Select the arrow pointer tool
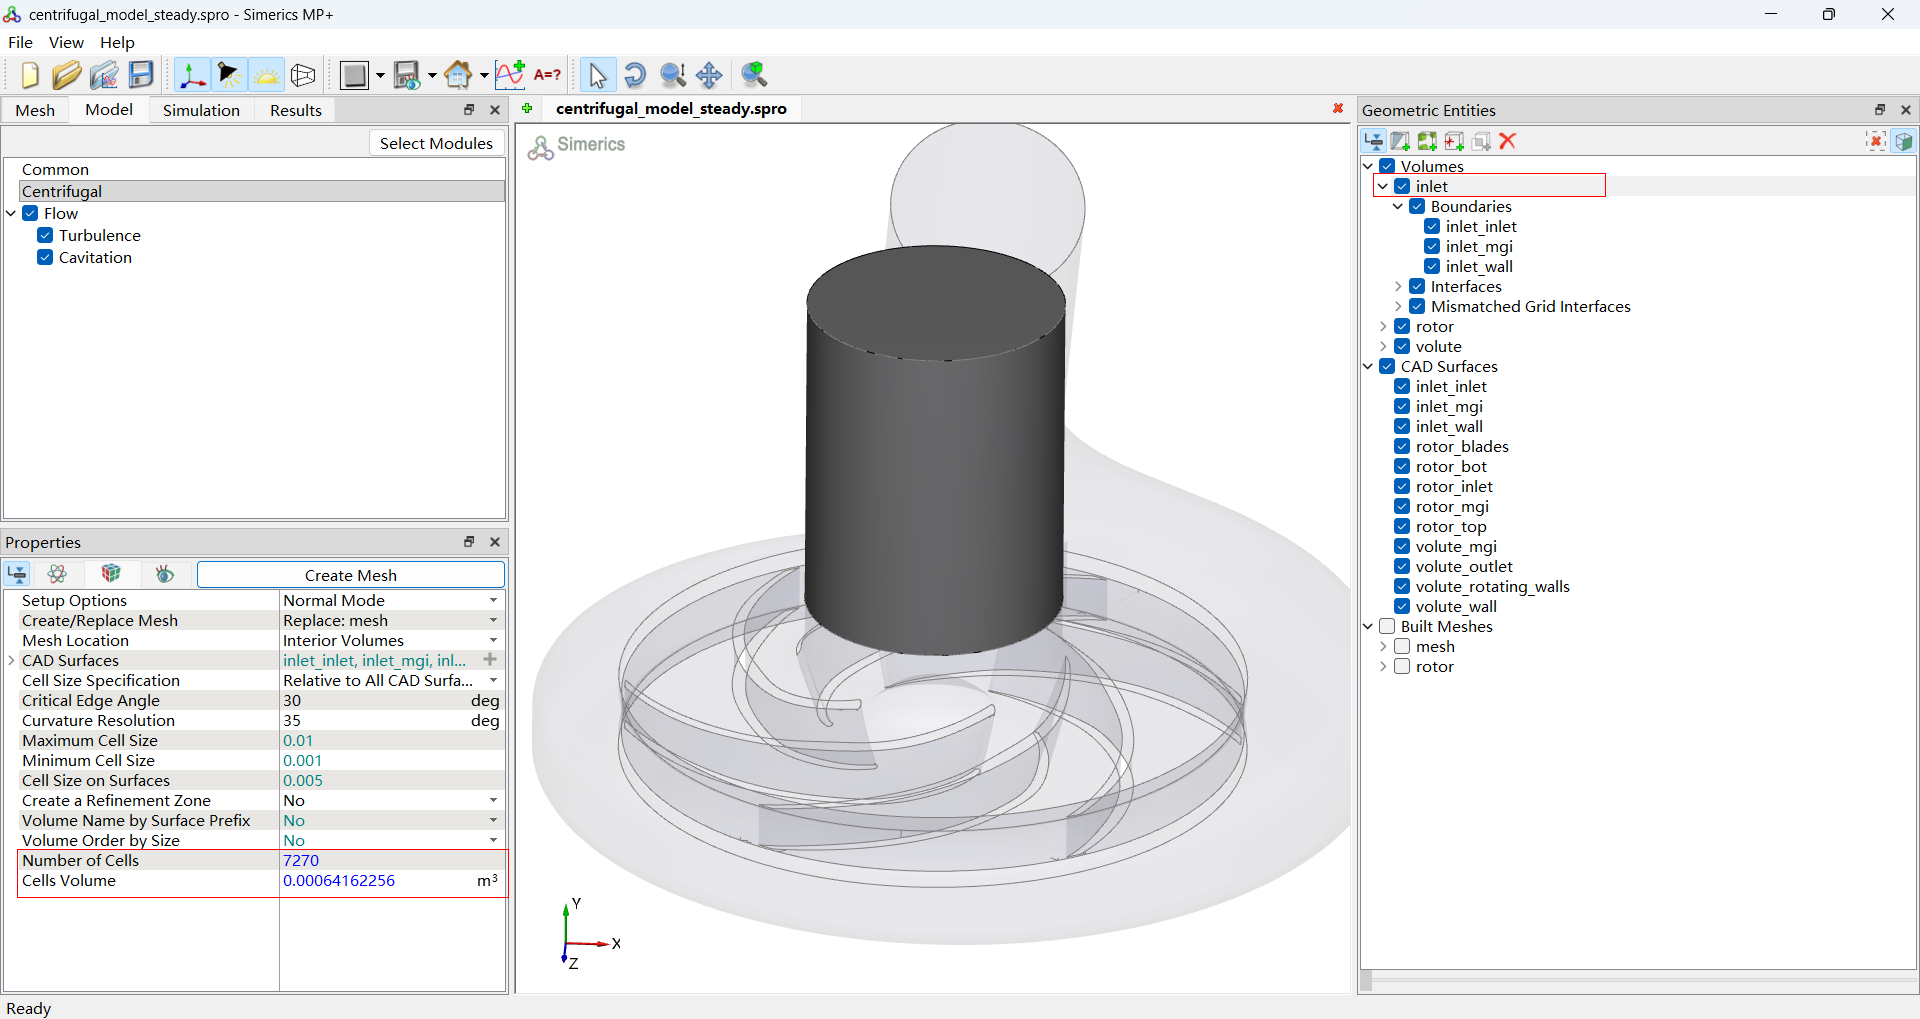Screen dimensions: 1920x1019 coord(597,75)
